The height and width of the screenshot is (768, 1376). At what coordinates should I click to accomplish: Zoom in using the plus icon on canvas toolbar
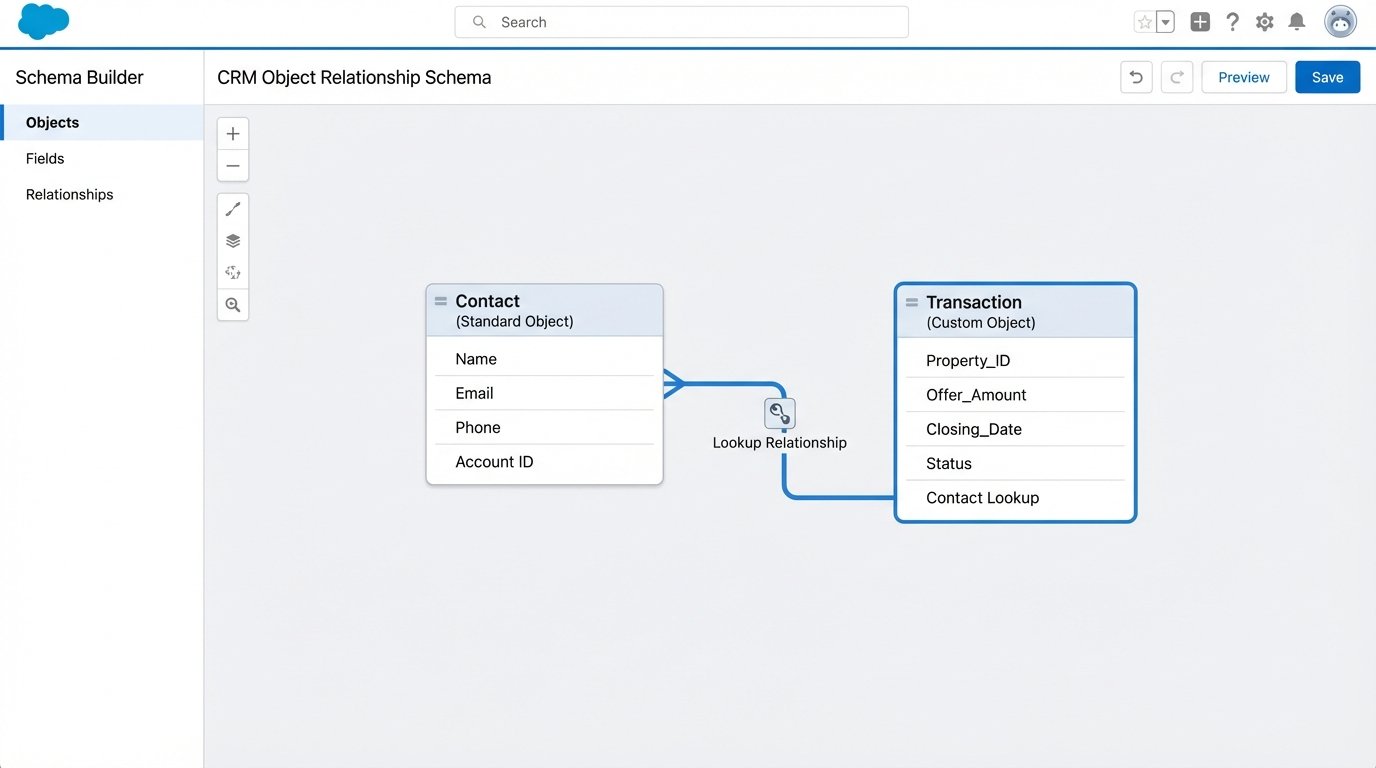[232, 132]
